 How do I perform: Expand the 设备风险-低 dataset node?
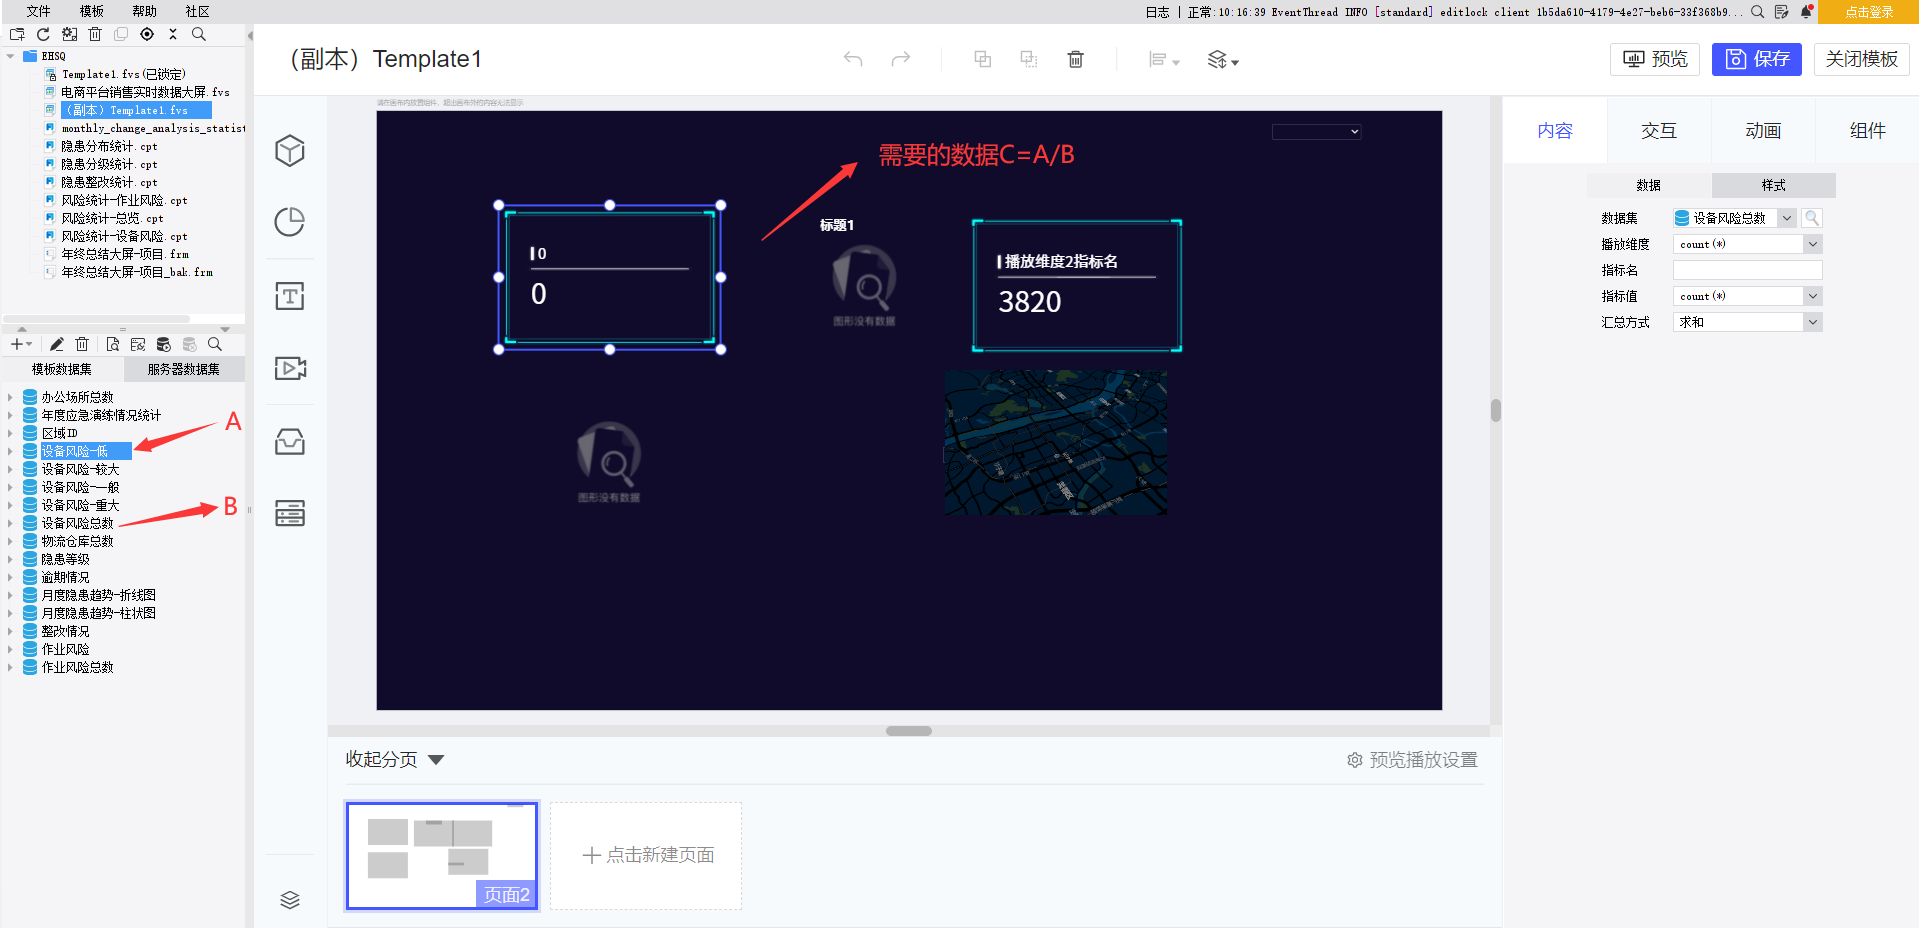pyautogui.click(x=10, y=451)
